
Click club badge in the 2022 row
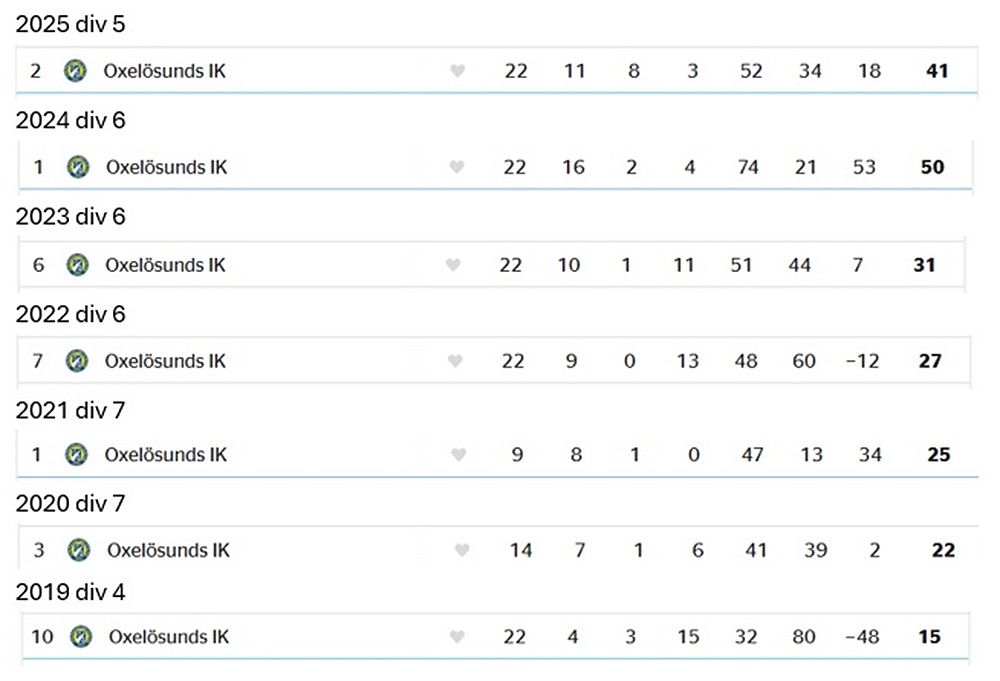click(77, 361)
